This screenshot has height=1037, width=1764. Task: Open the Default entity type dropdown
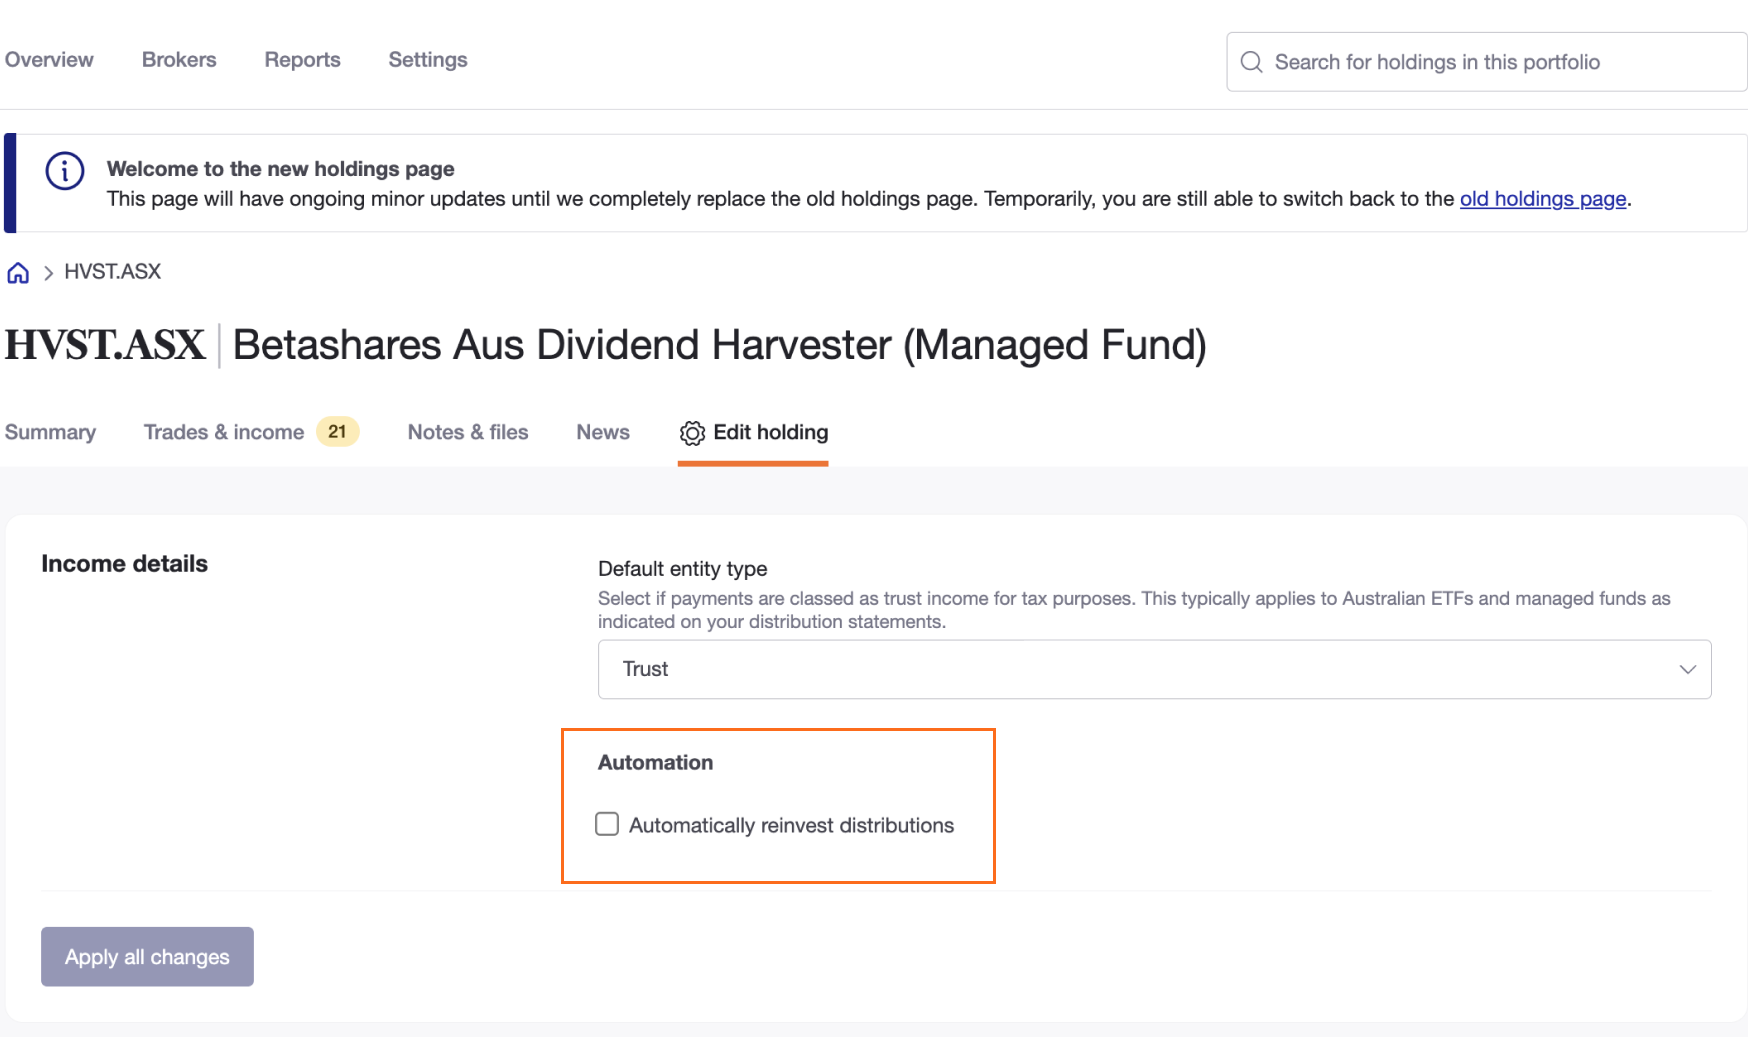click(1154, 669)
